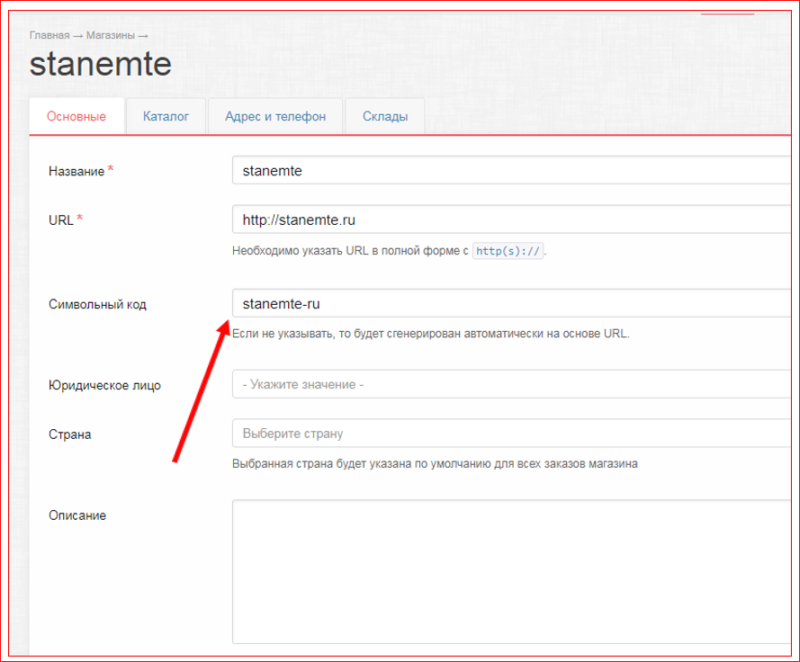Select the Склады tab
This screenshot has height=662, width=800.
pos(384,116)
